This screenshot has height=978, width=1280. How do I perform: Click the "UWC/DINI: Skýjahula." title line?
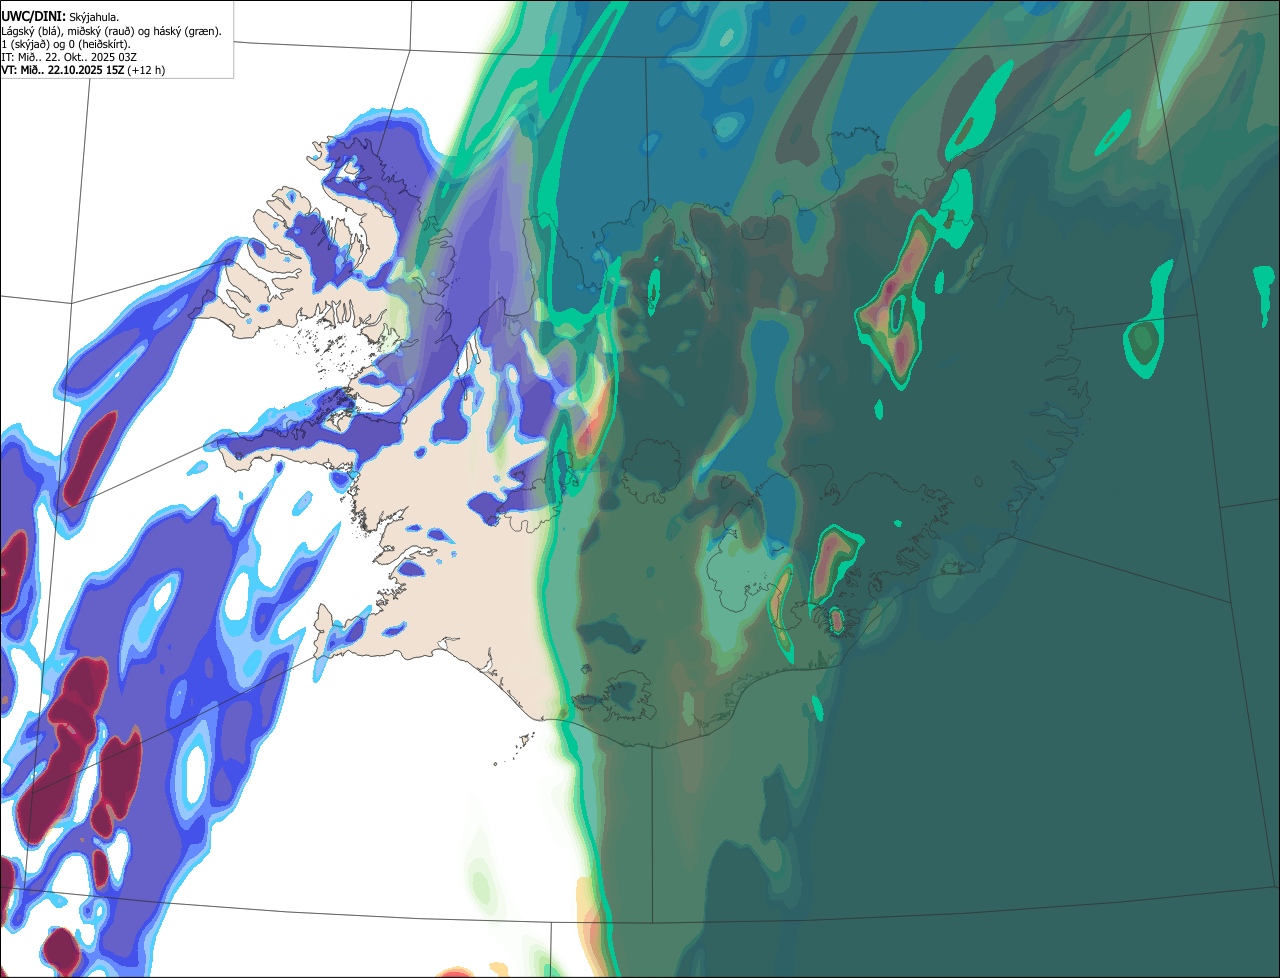point(60,17)
